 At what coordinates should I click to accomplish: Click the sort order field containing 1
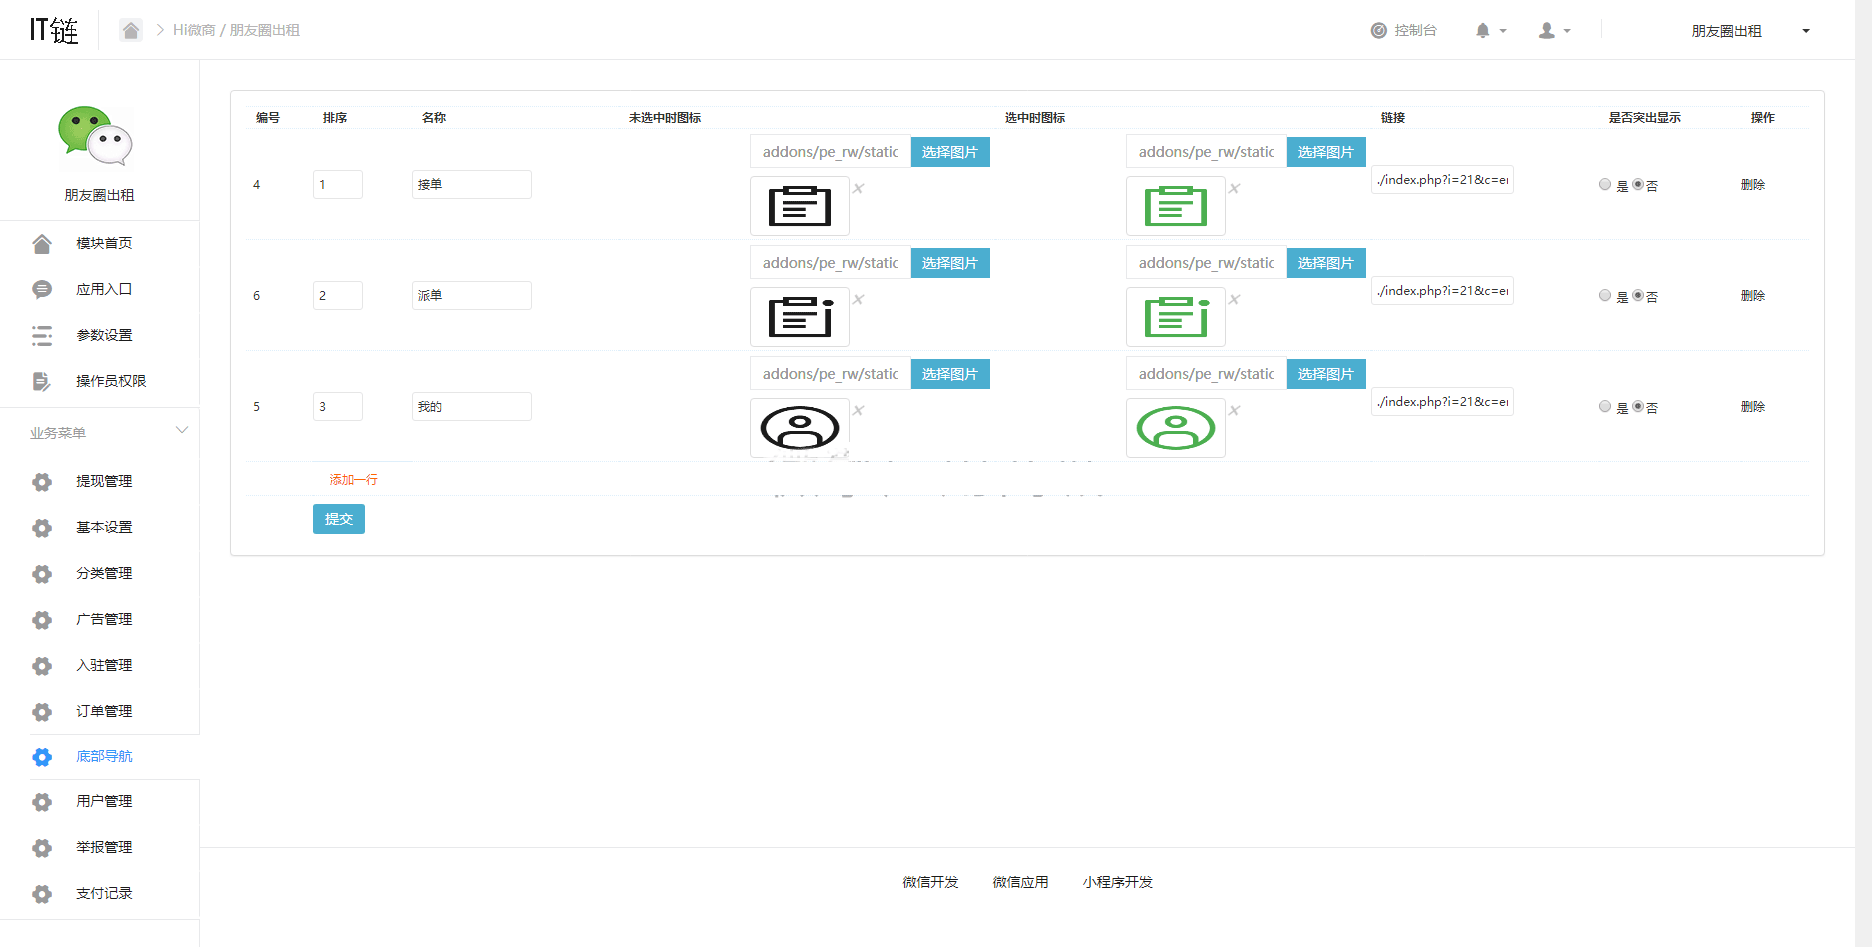(338, 184)
